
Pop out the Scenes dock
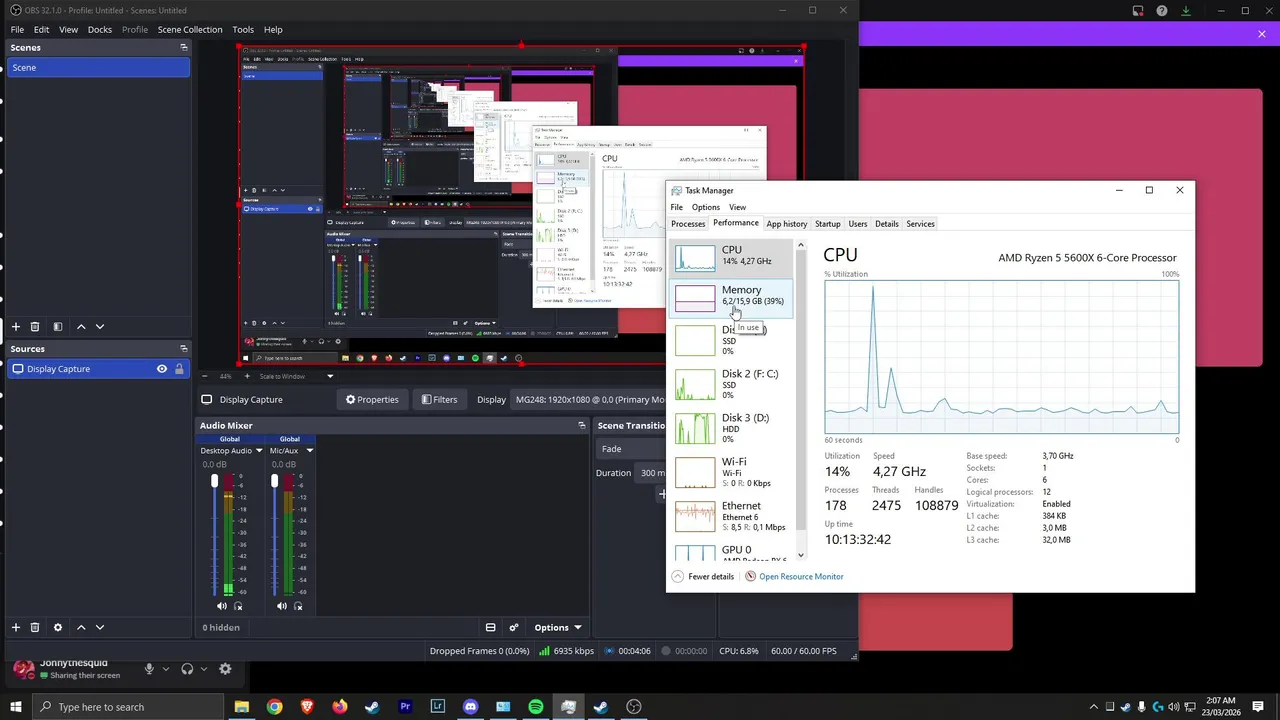pos(183,48)
